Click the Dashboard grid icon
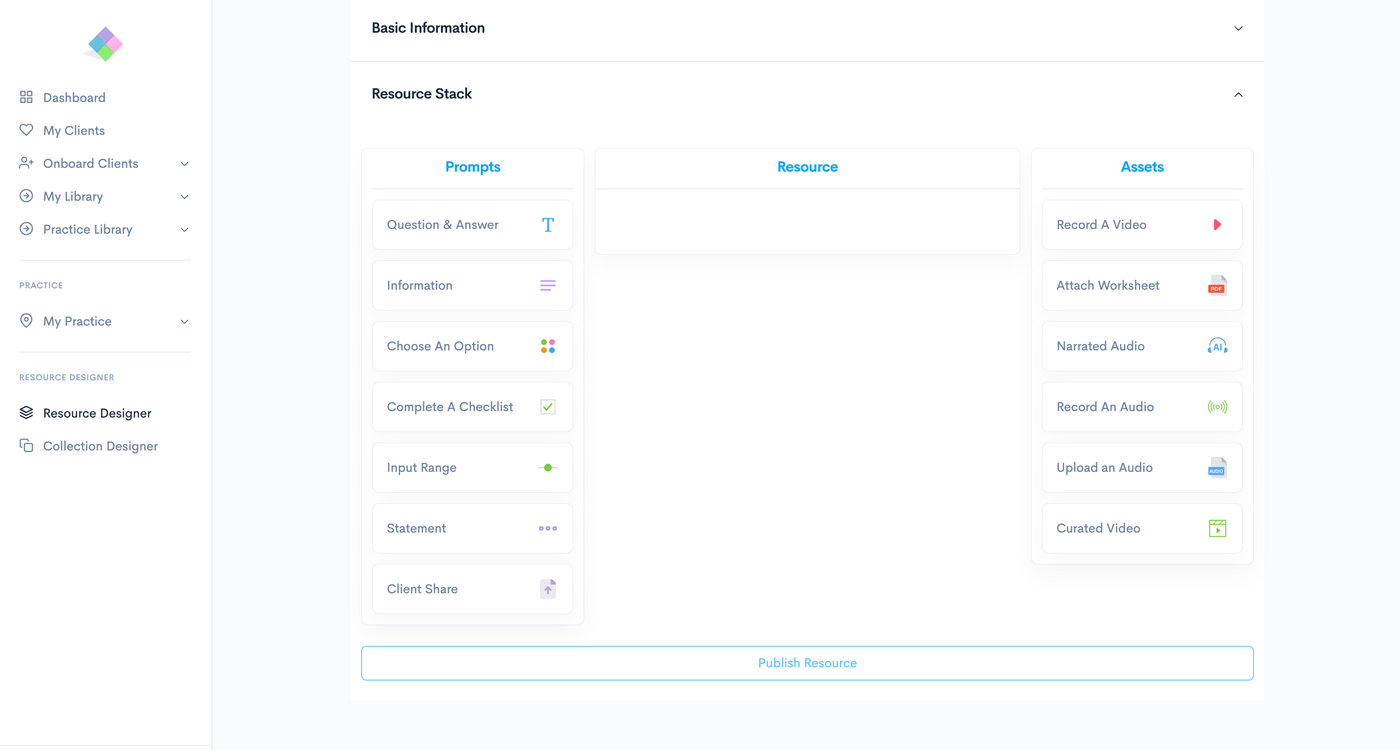1400x750 pixels. click(26, 97)
